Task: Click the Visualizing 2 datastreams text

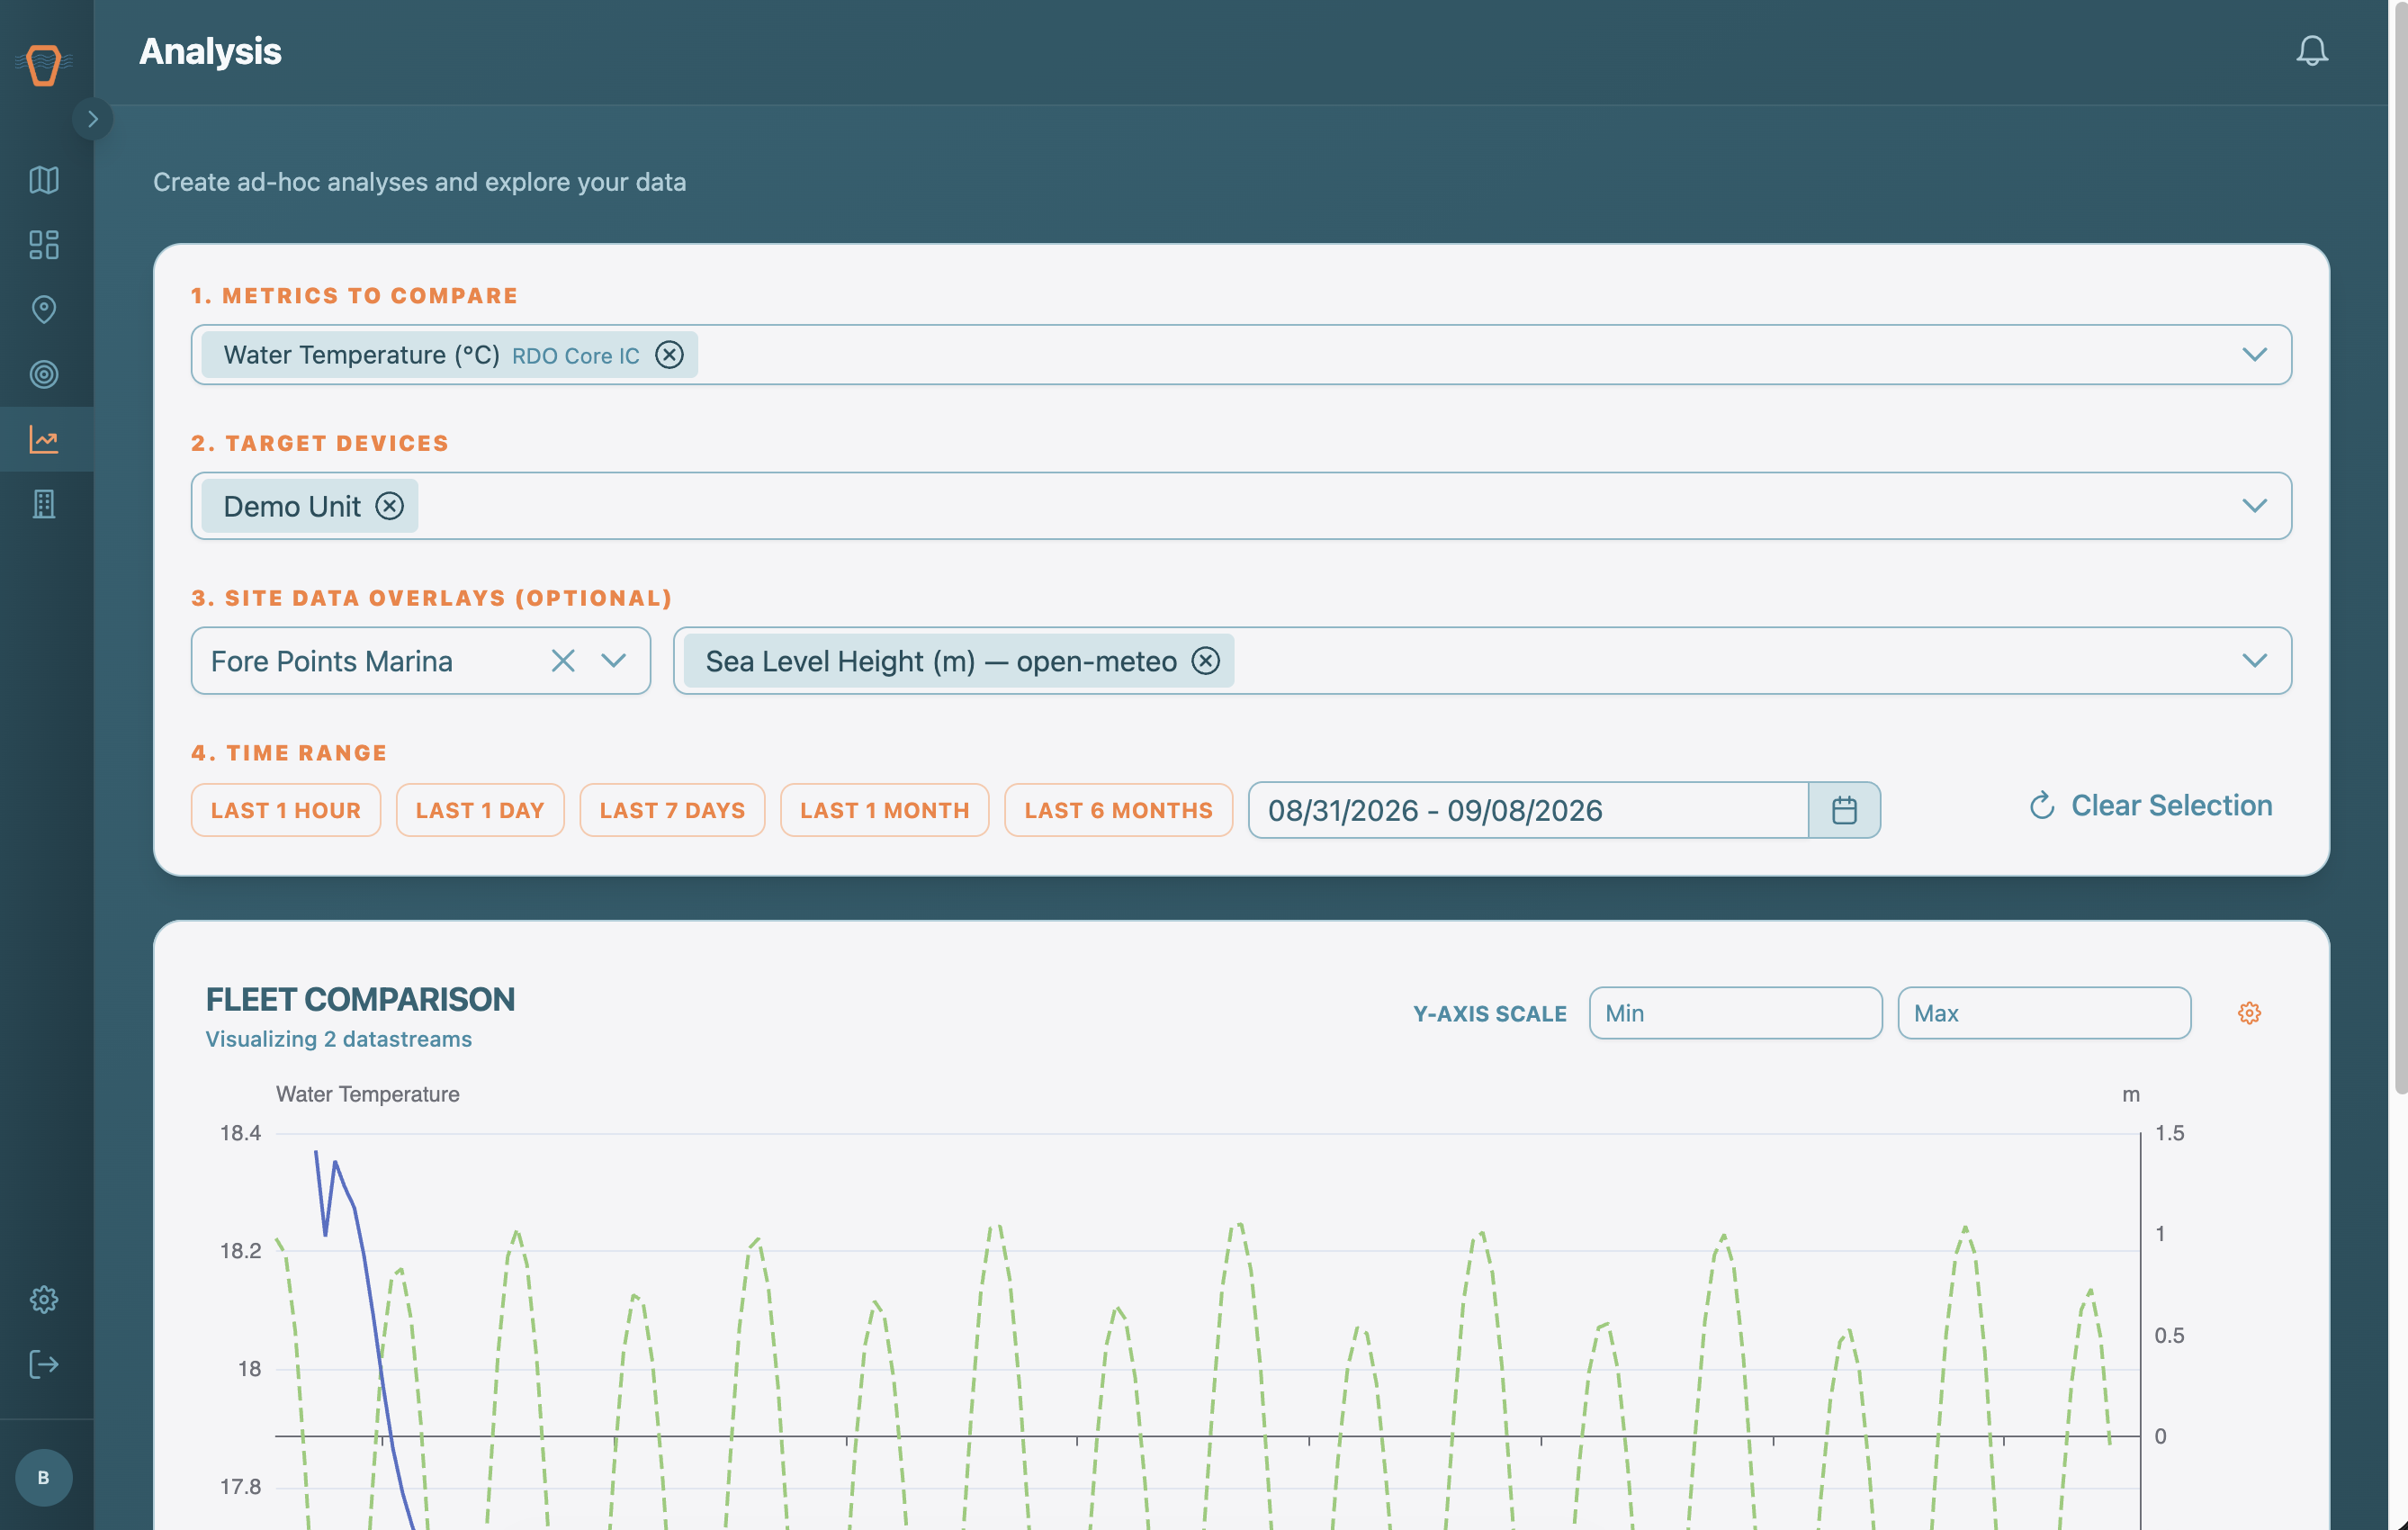Action: (338, 1039)
